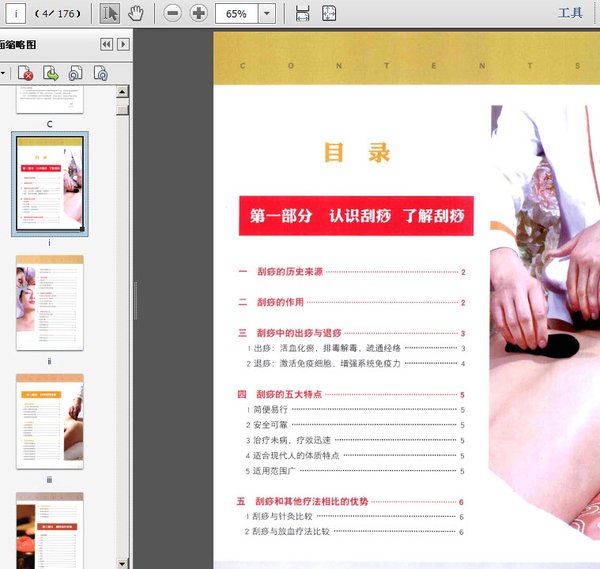The width and height of the screenshot is (600, 569).
Task: Click entry 适合现代人的体质特点
Action: click(296, 455)
